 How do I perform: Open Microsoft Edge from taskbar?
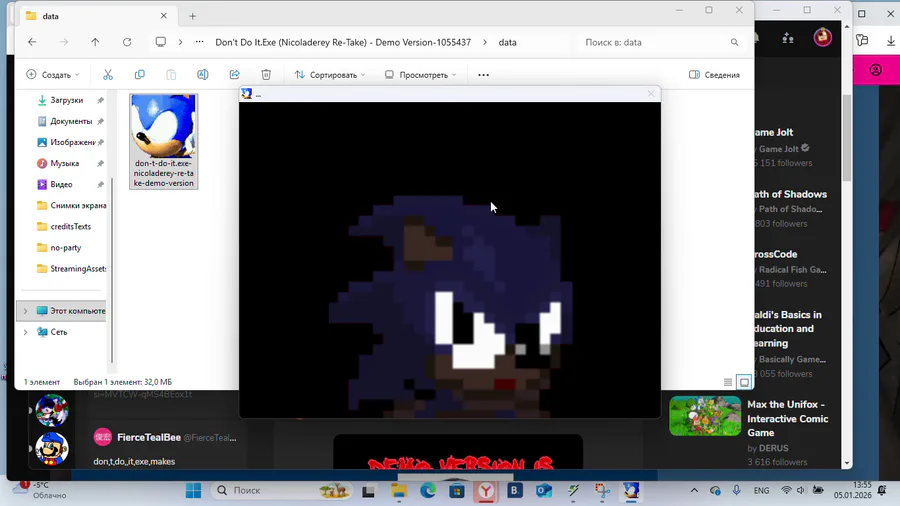[428, 491]
